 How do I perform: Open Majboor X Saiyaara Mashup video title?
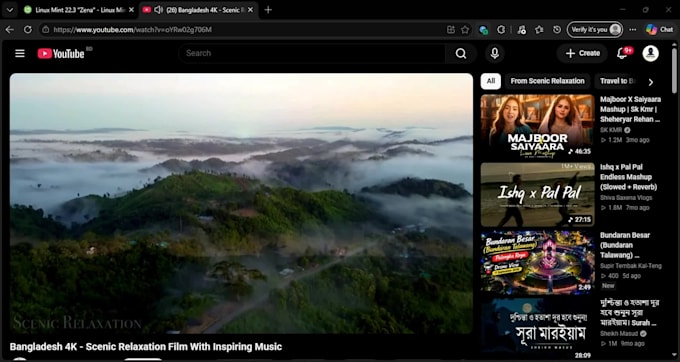click(x=630, y=109)
